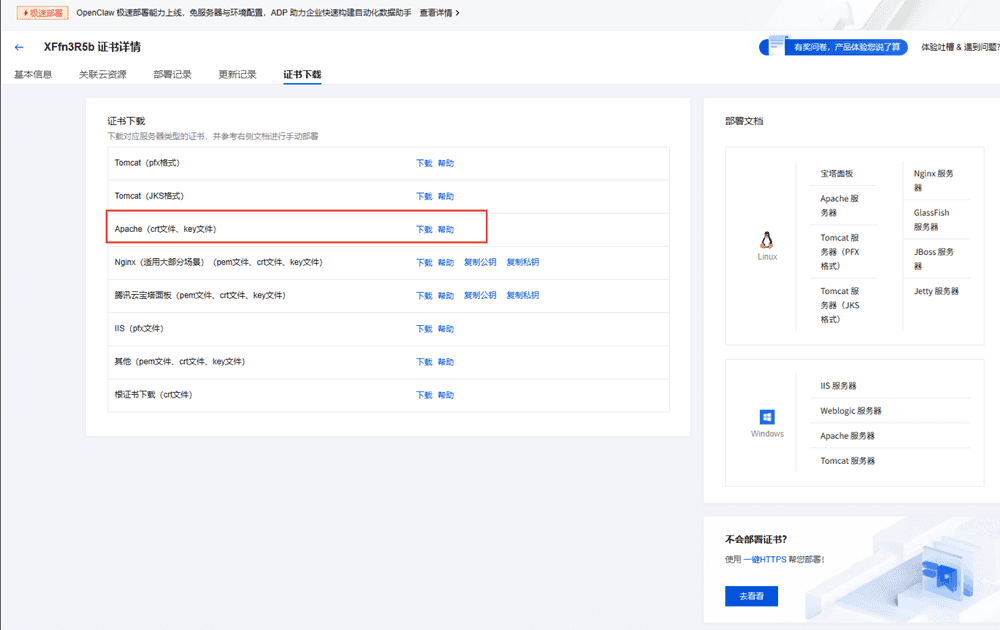
Task: Download Tomcat pfx format certificate
Action: [424, 163]
